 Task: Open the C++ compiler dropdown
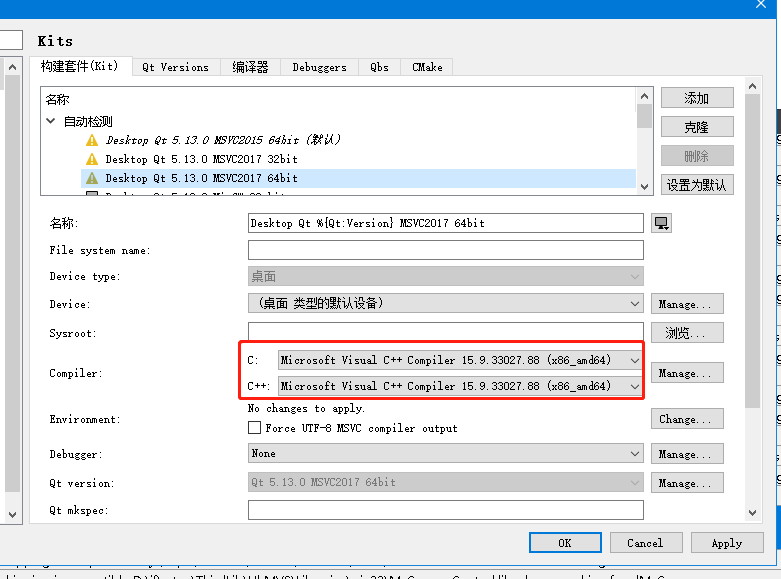pos(460,386)
